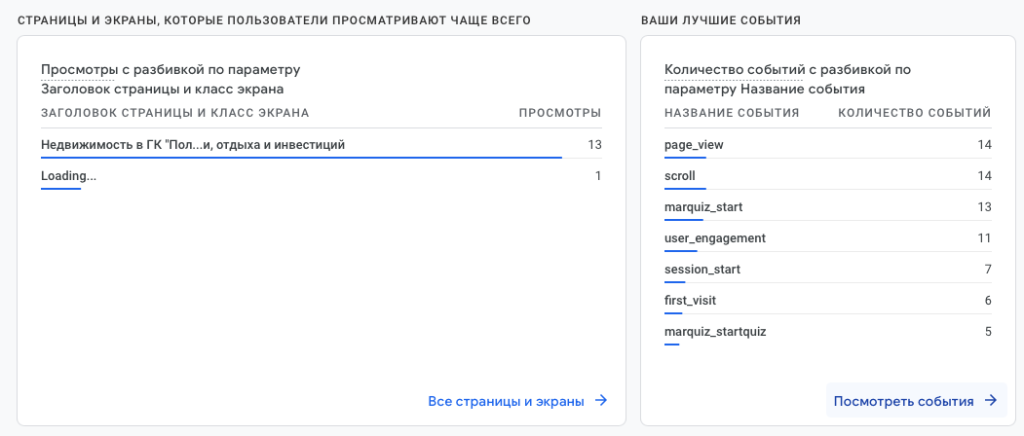Click the first_visit event name
Screen dimensions: 1024x436
tap(690, 300)
